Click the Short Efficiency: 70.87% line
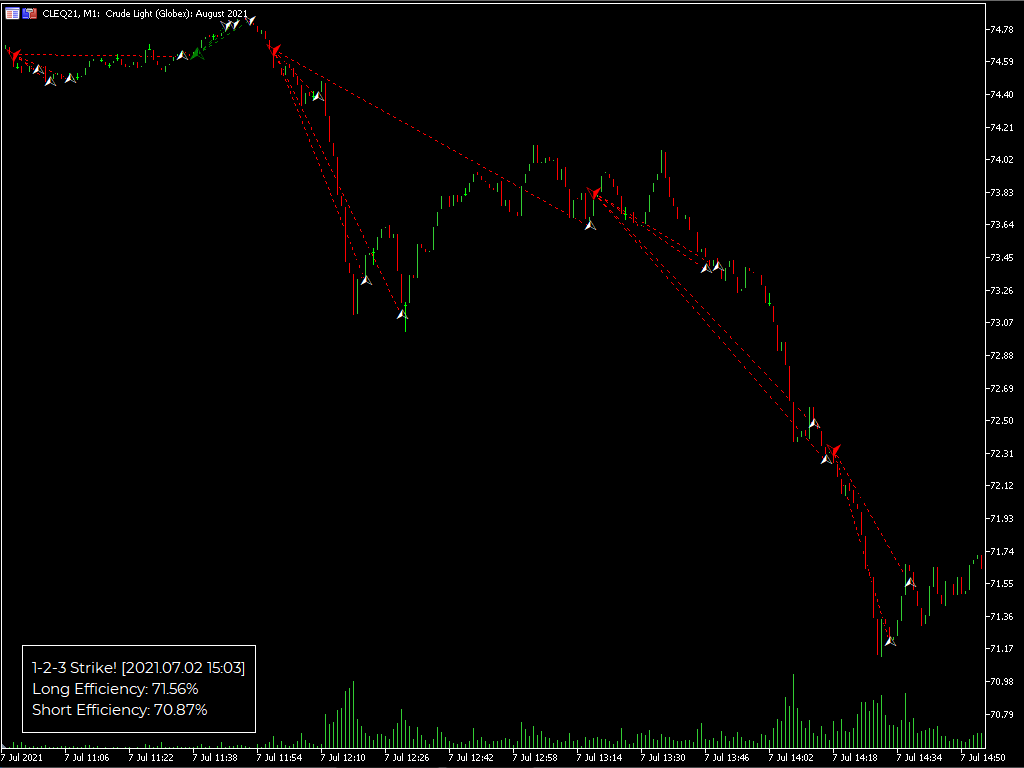 [x=120, y=710]
